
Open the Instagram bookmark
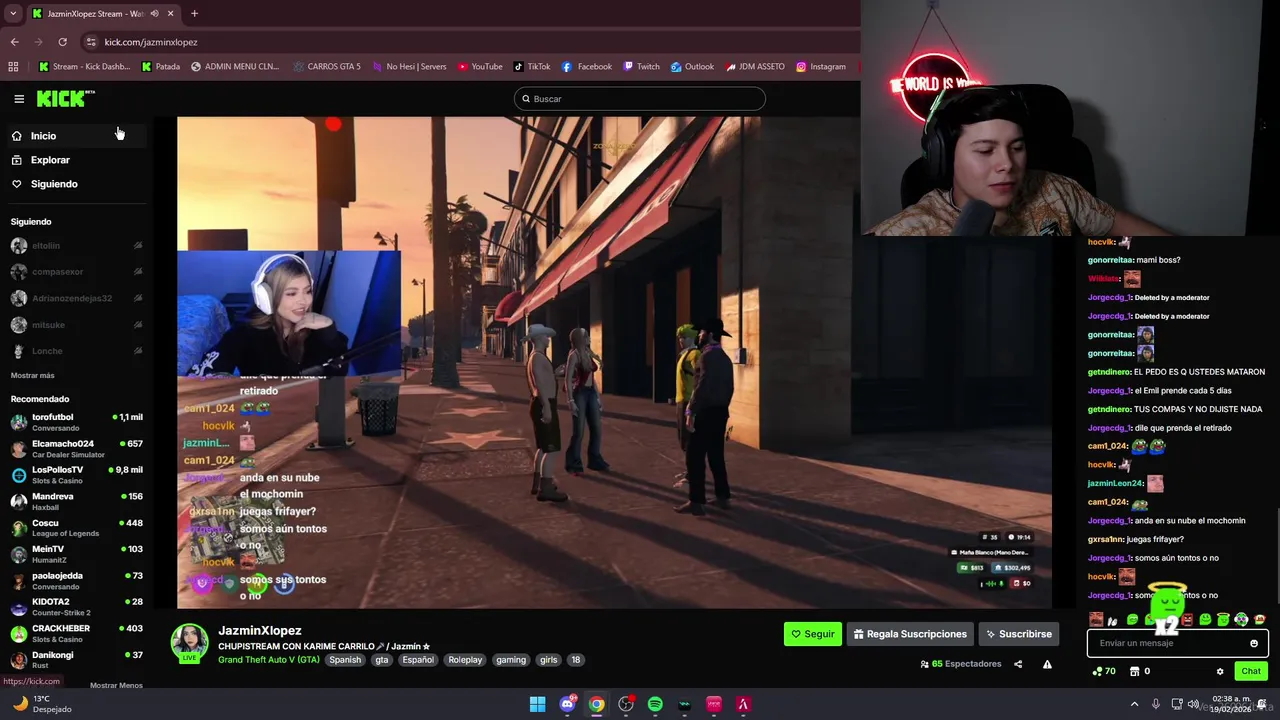point(821,67)
